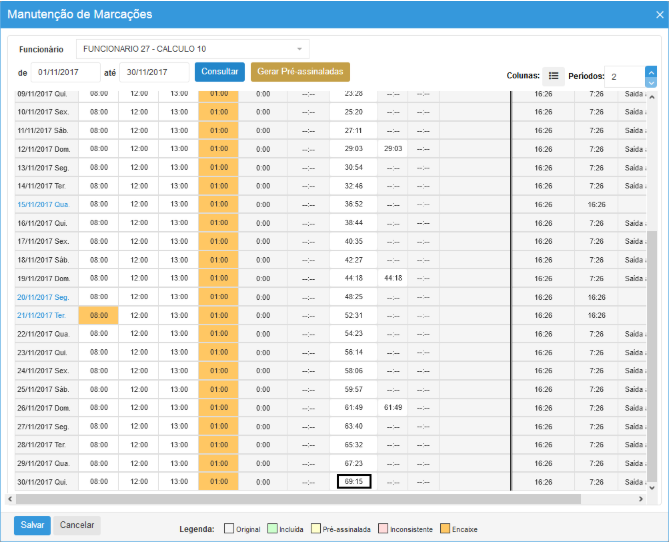Click the Original legend swatch
The height and width of the screenshot is (543, 669).
229,527
